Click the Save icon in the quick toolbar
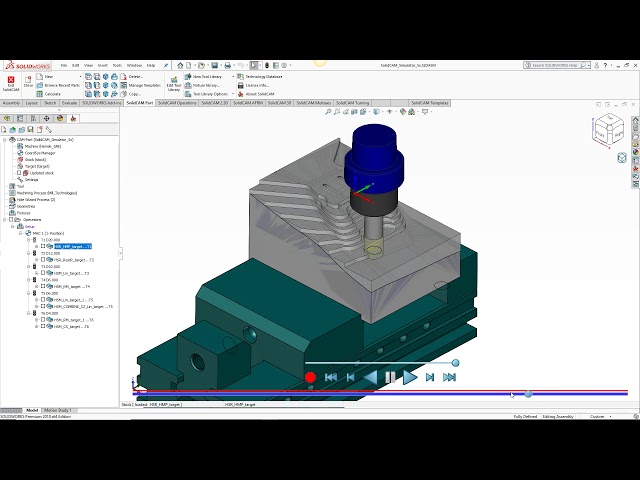 point(215,65)
